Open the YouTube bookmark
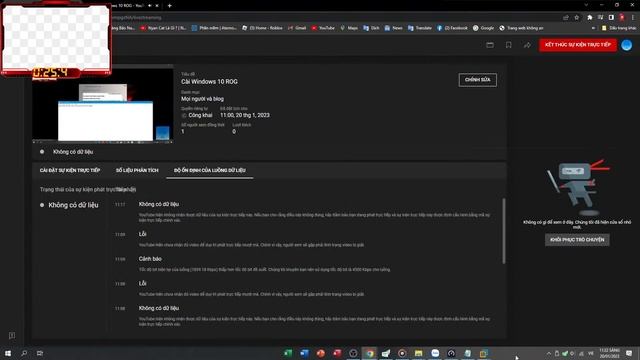 pyautogui.click(x=323, y=28)
